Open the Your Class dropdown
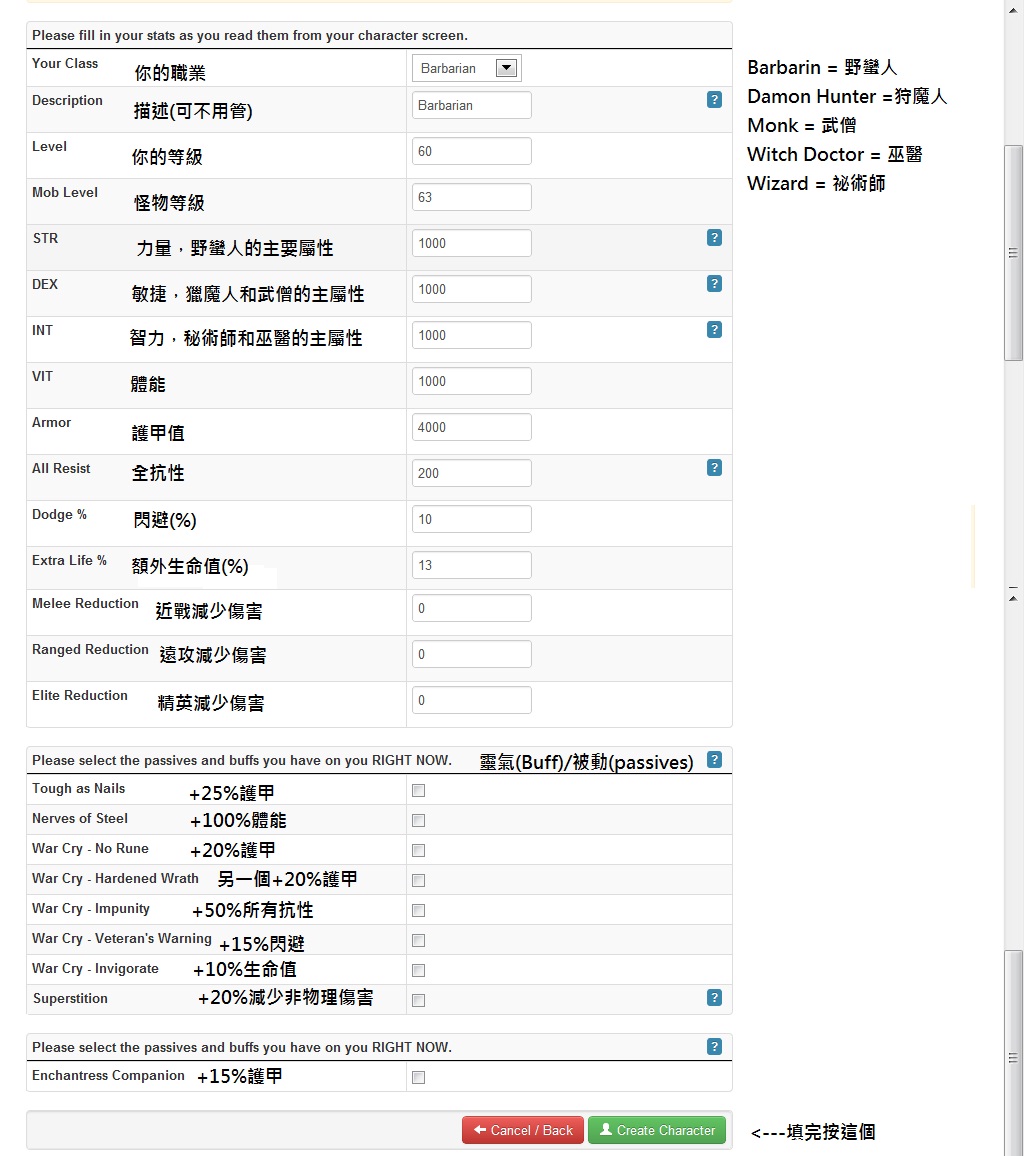This screenshot has width=1024, height=1156. click(466, 69)
